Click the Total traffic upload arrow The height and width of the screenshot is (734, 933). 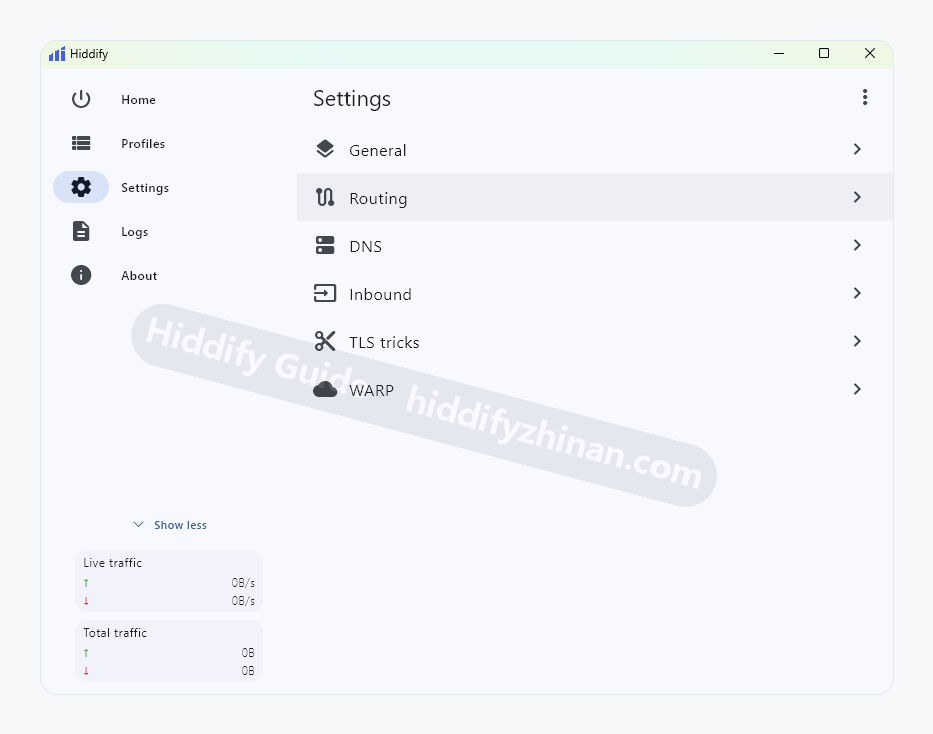tap(86, 653)
